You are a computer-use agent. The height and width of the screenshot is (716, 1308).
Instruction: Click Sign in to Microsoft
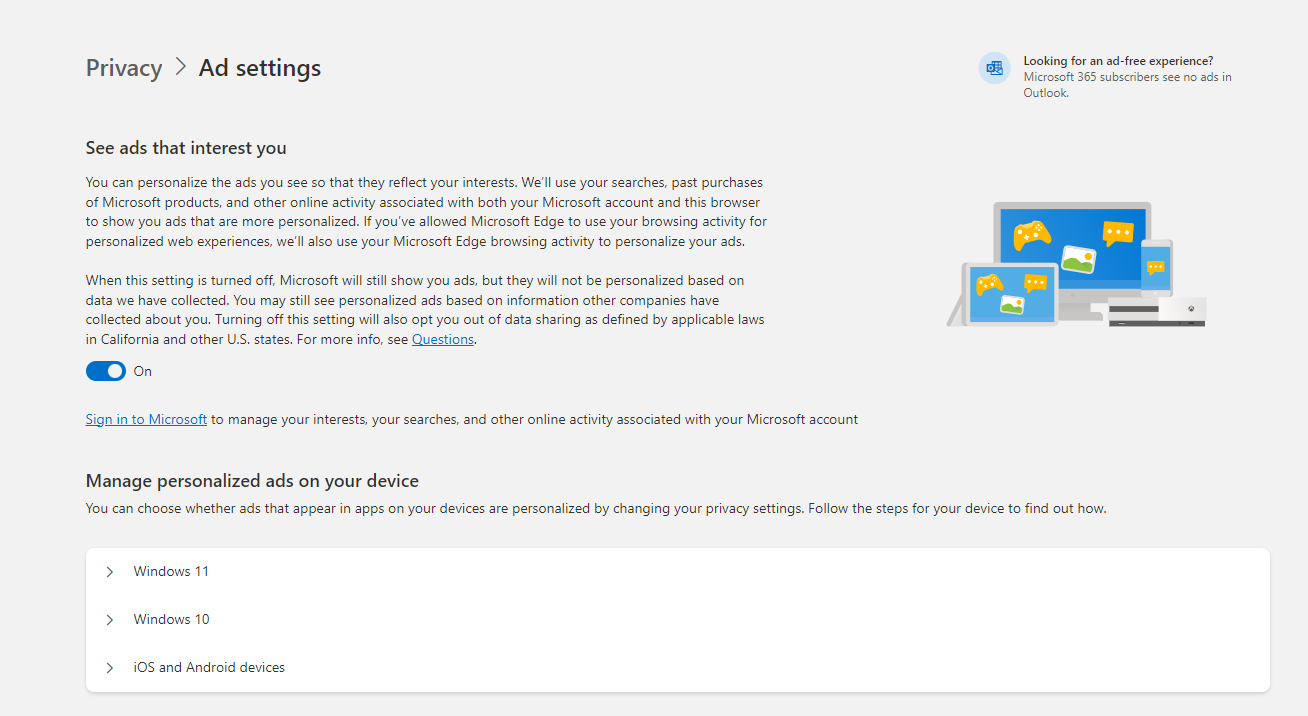pos(146,419)
